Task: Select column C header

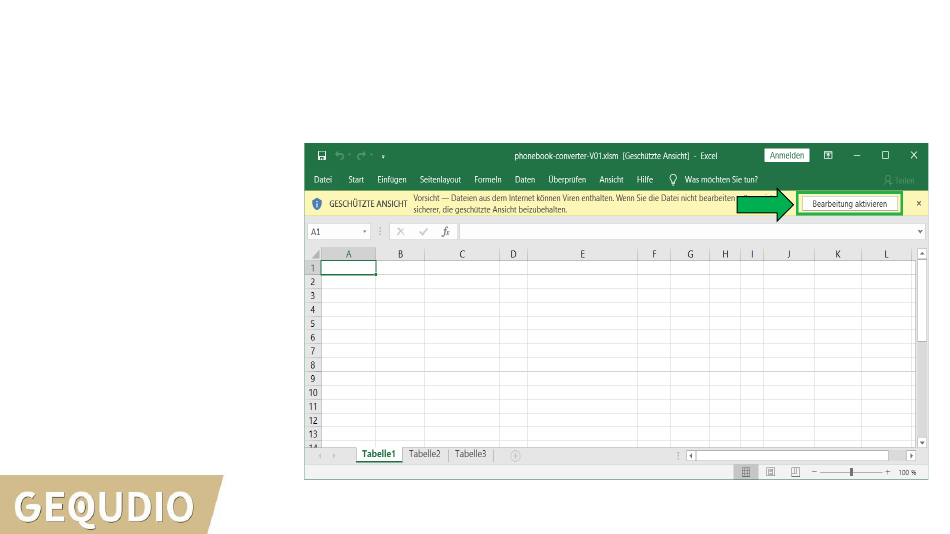Action: [x=462, y=254]
